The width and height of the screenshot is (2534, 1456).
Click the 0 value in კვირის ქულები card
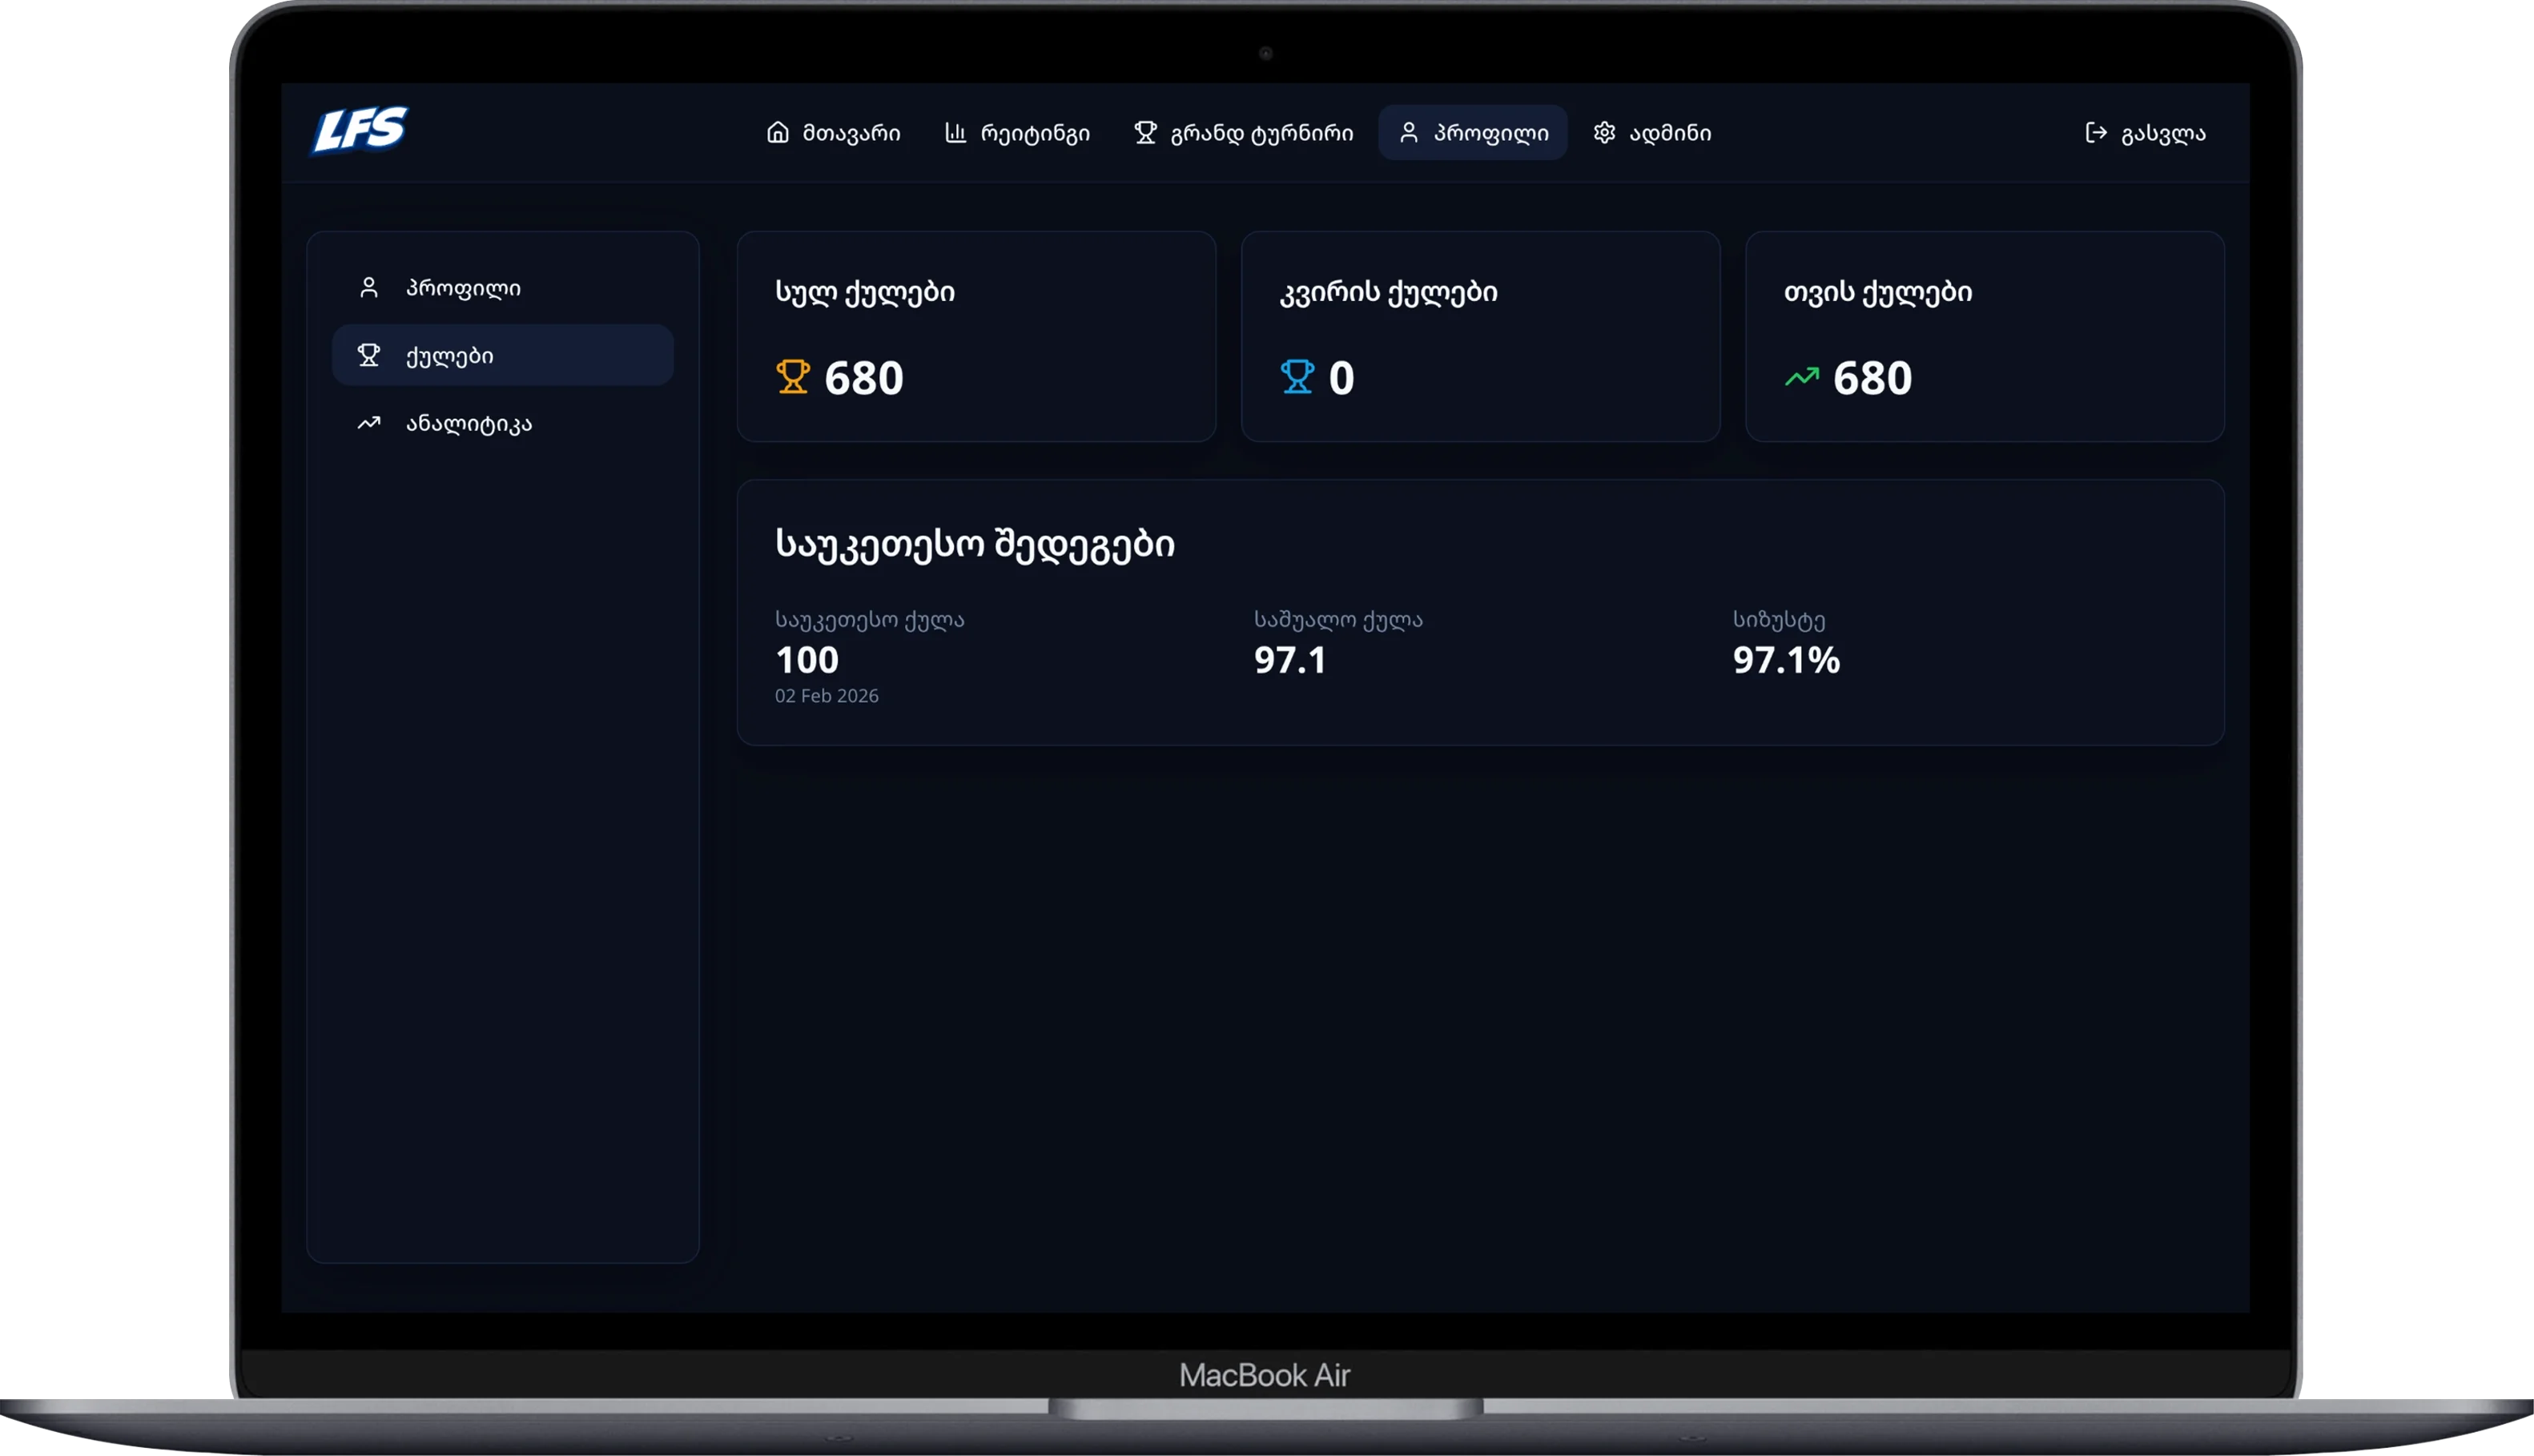pos(1342,378)
